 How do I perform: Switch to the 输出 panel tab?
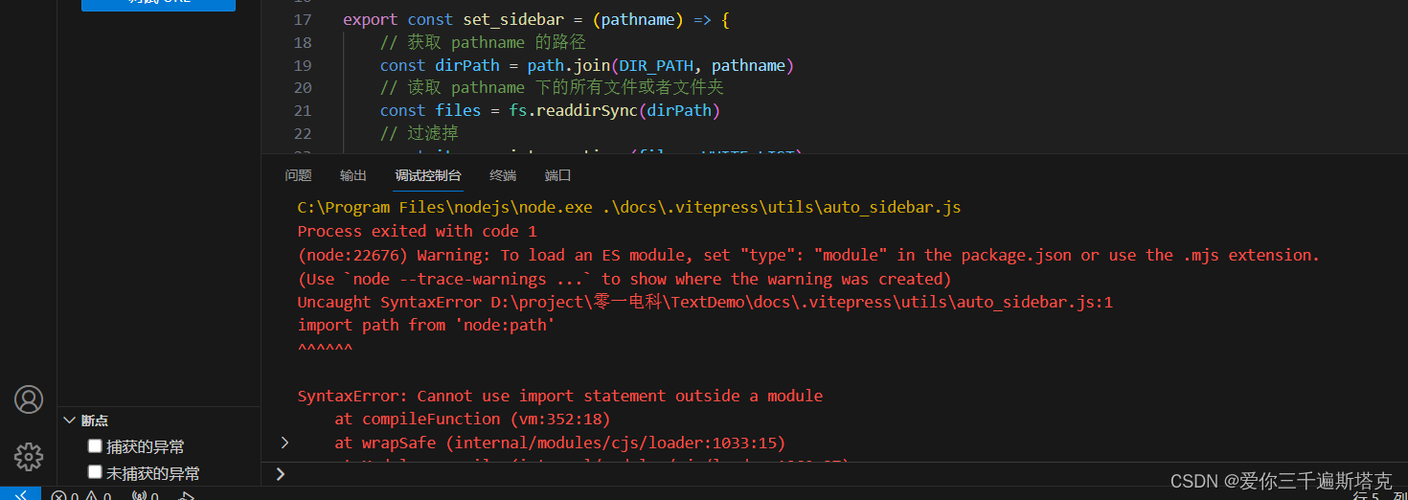pyautogui.click(x=353, y=176)
